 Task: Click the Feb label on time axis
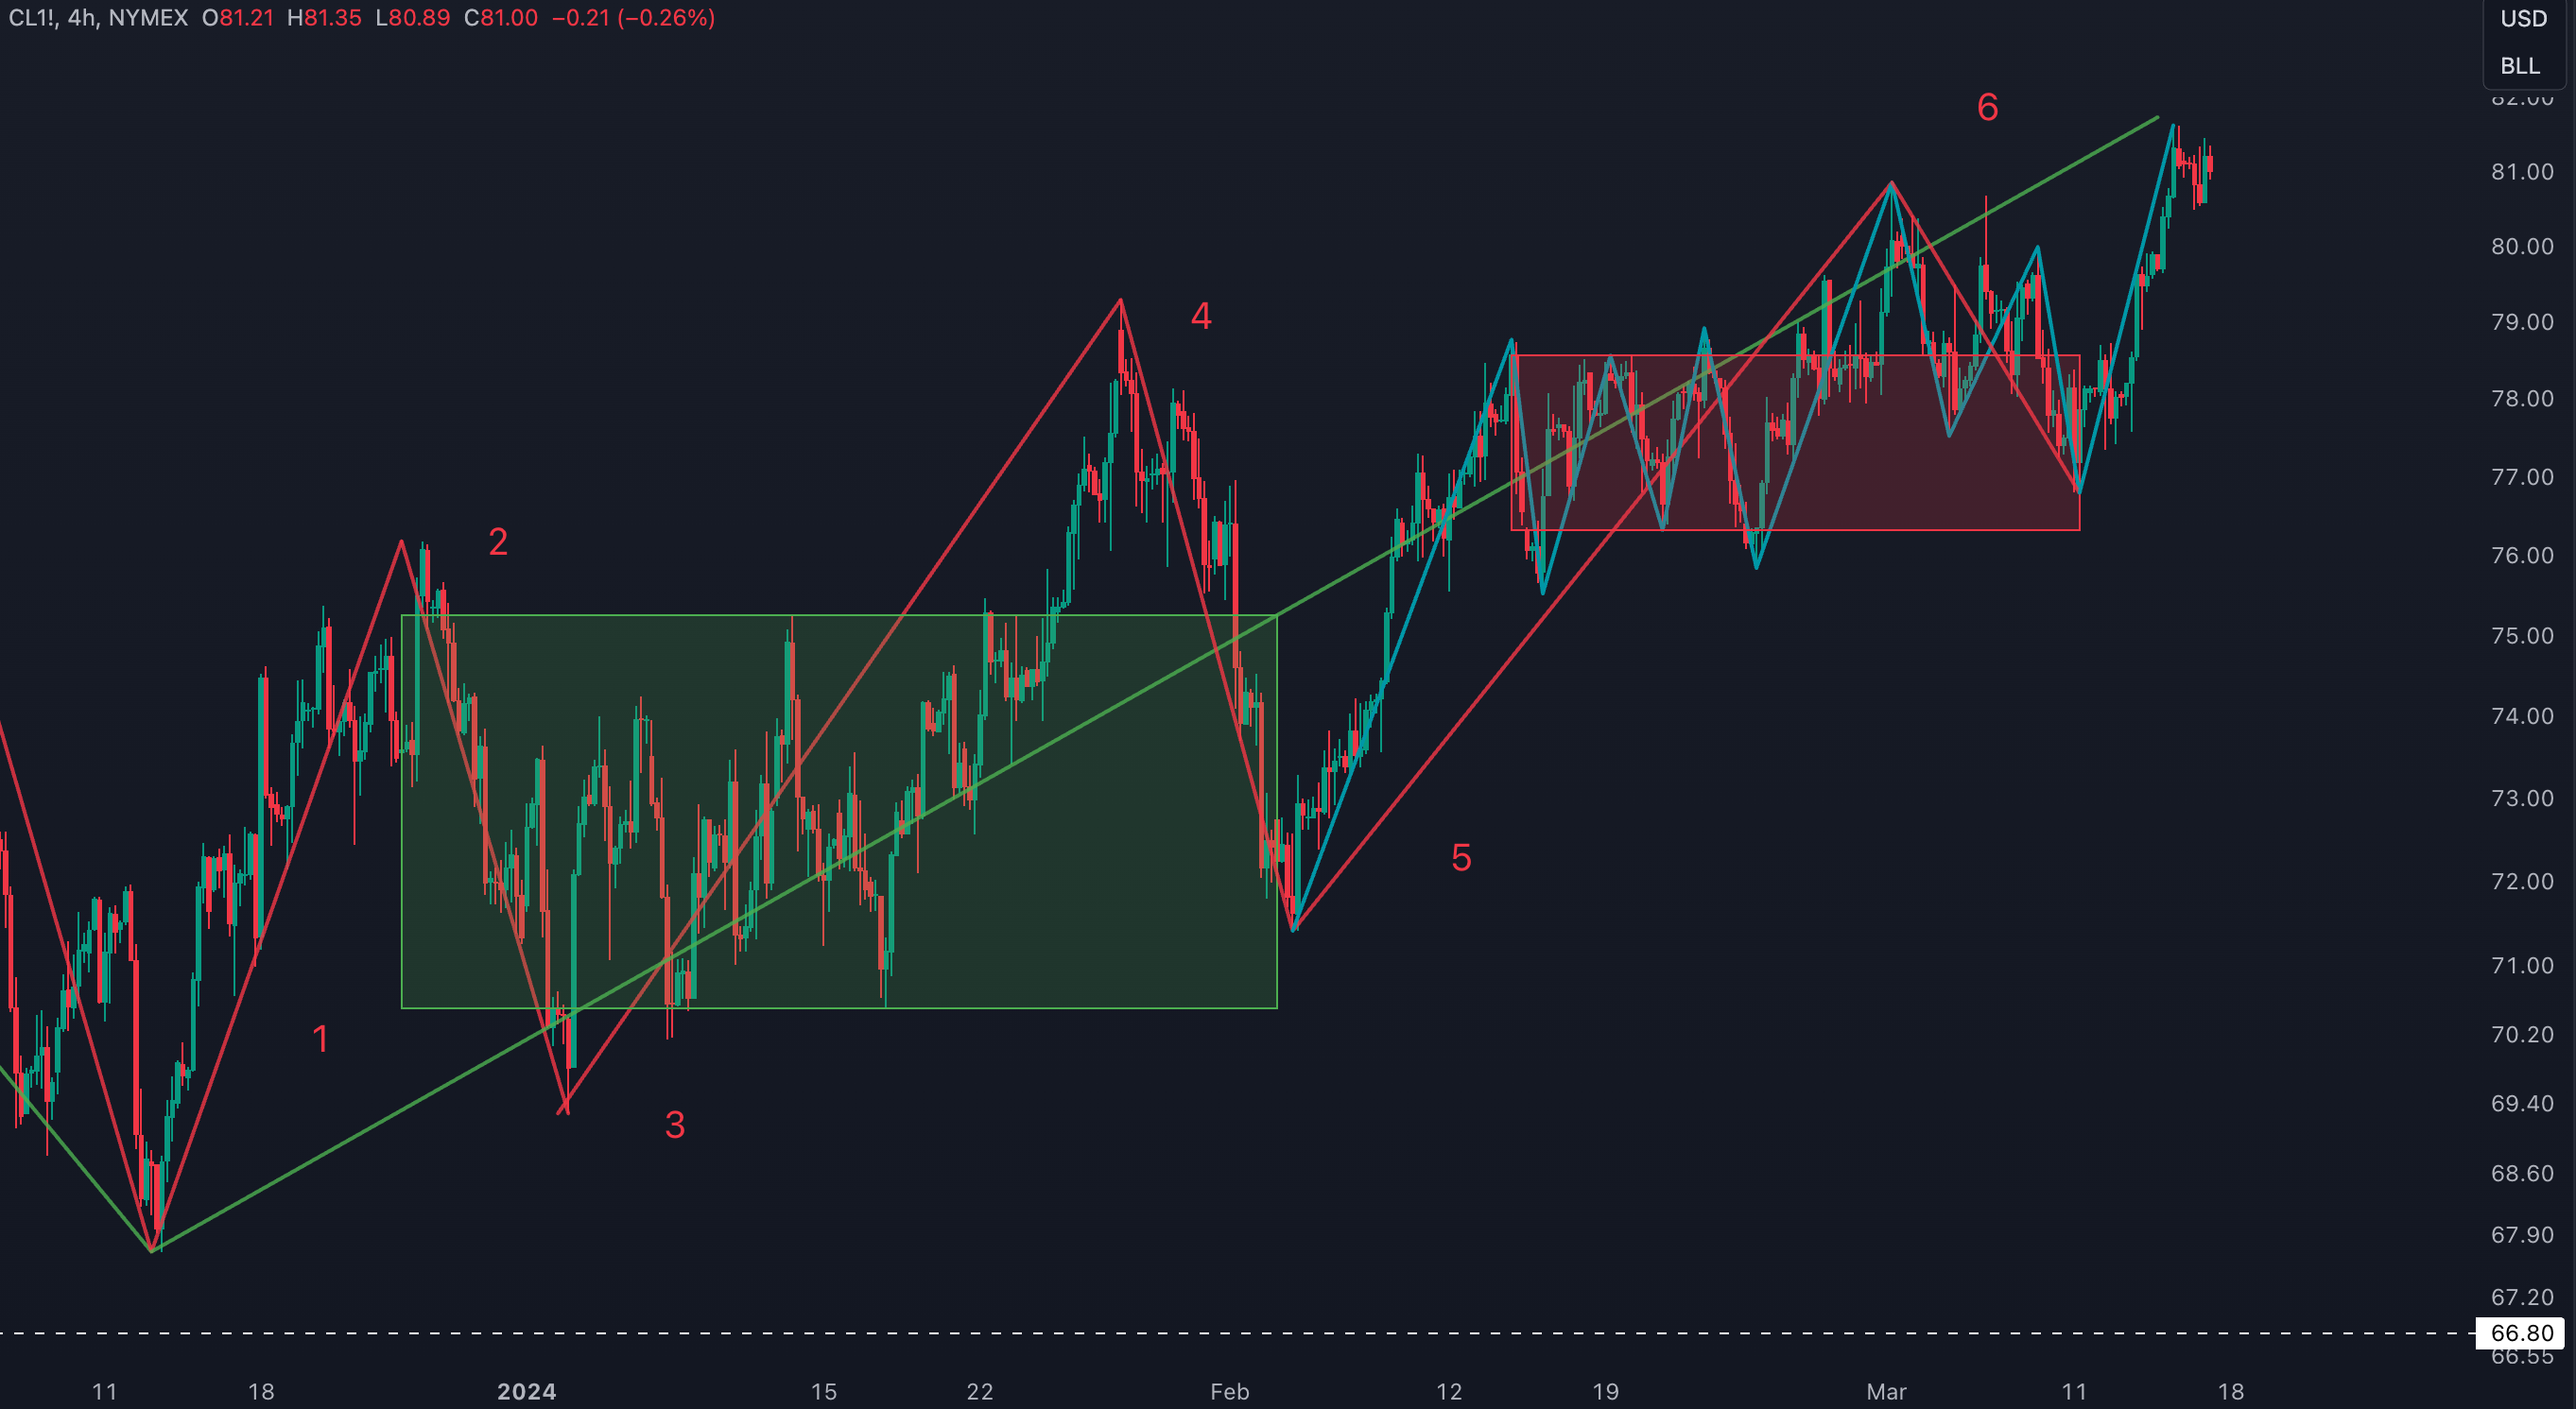(x=1229, y=1391)
